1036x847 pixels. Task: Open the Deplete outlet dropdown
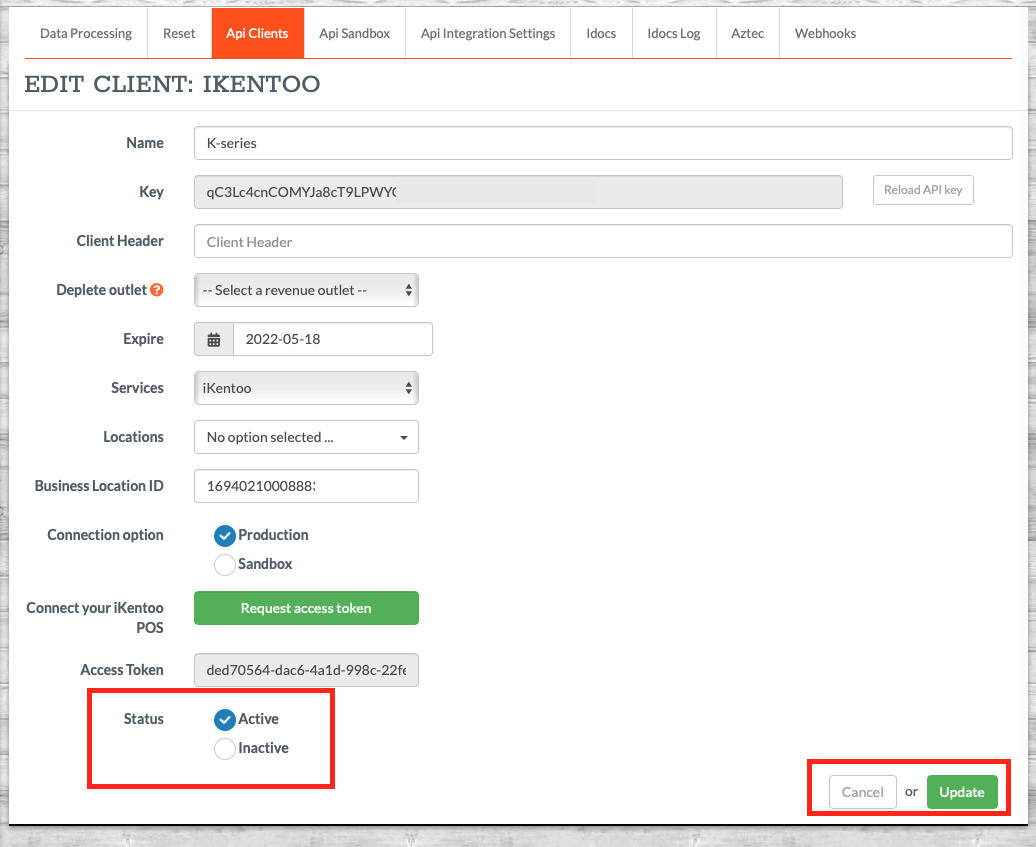tap(306, 290)
